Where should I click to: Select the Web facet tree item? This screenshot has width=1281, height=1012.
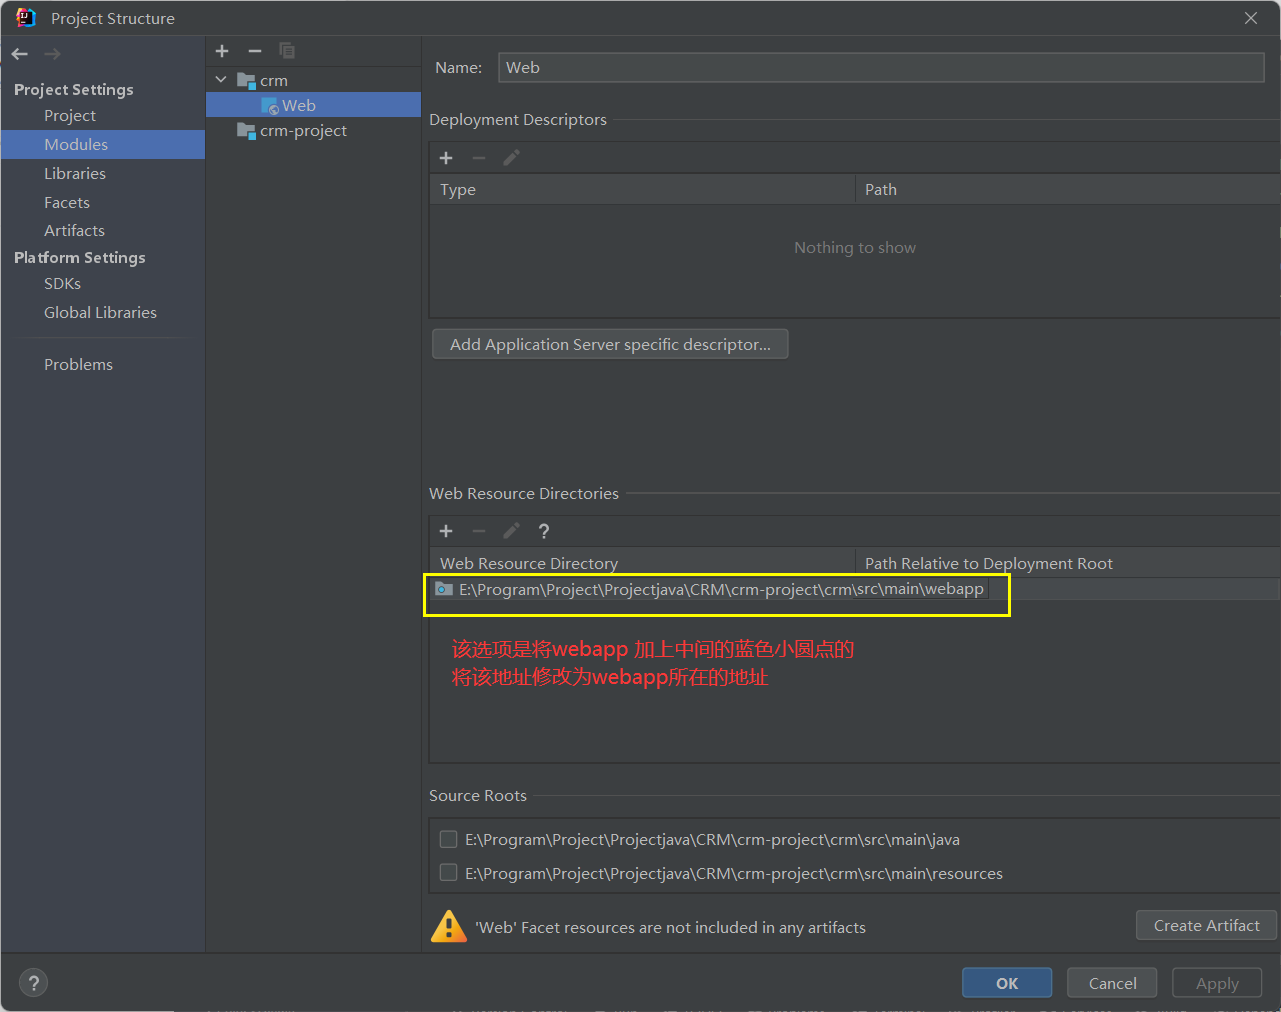point(313,105)
